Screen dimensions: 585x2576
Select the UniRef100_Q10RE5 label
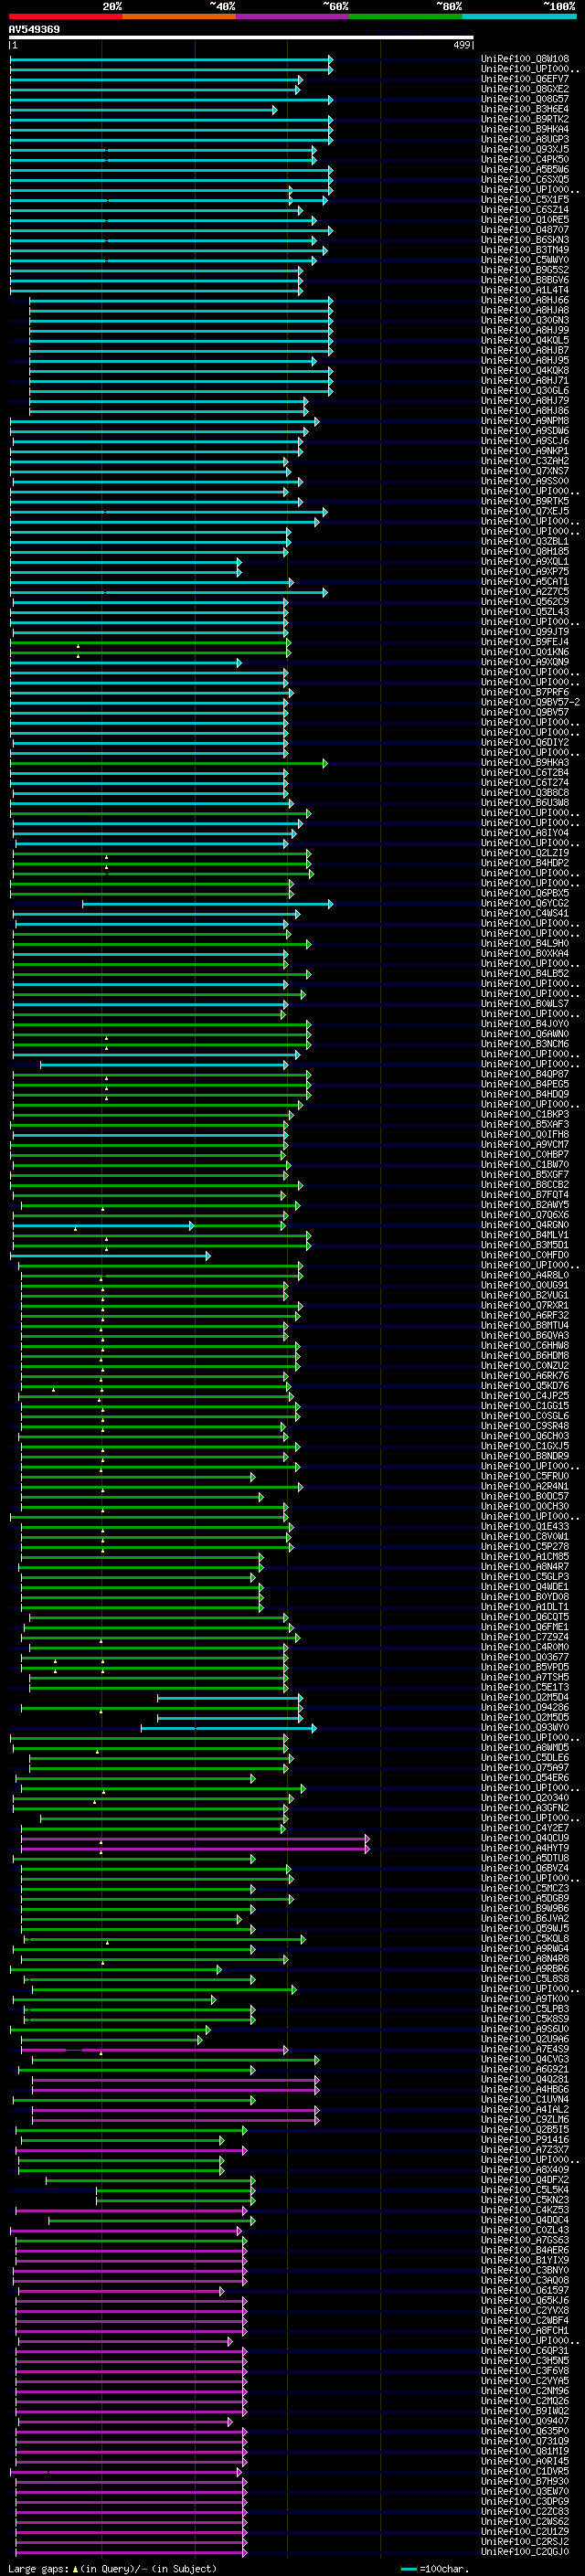click(525, 220)
